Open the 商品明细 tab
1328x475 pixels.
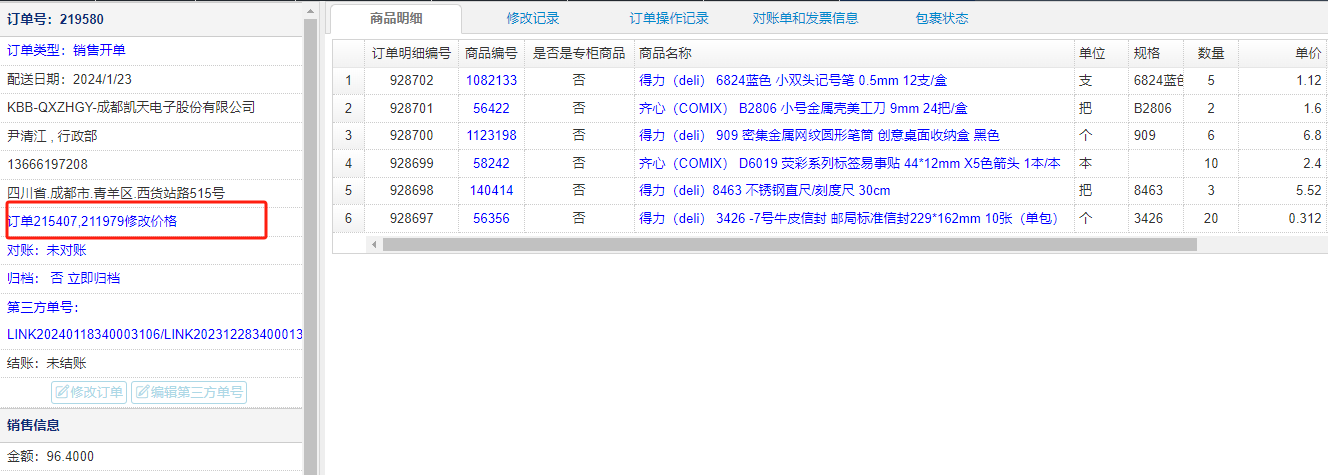click(x=395, y=18)
